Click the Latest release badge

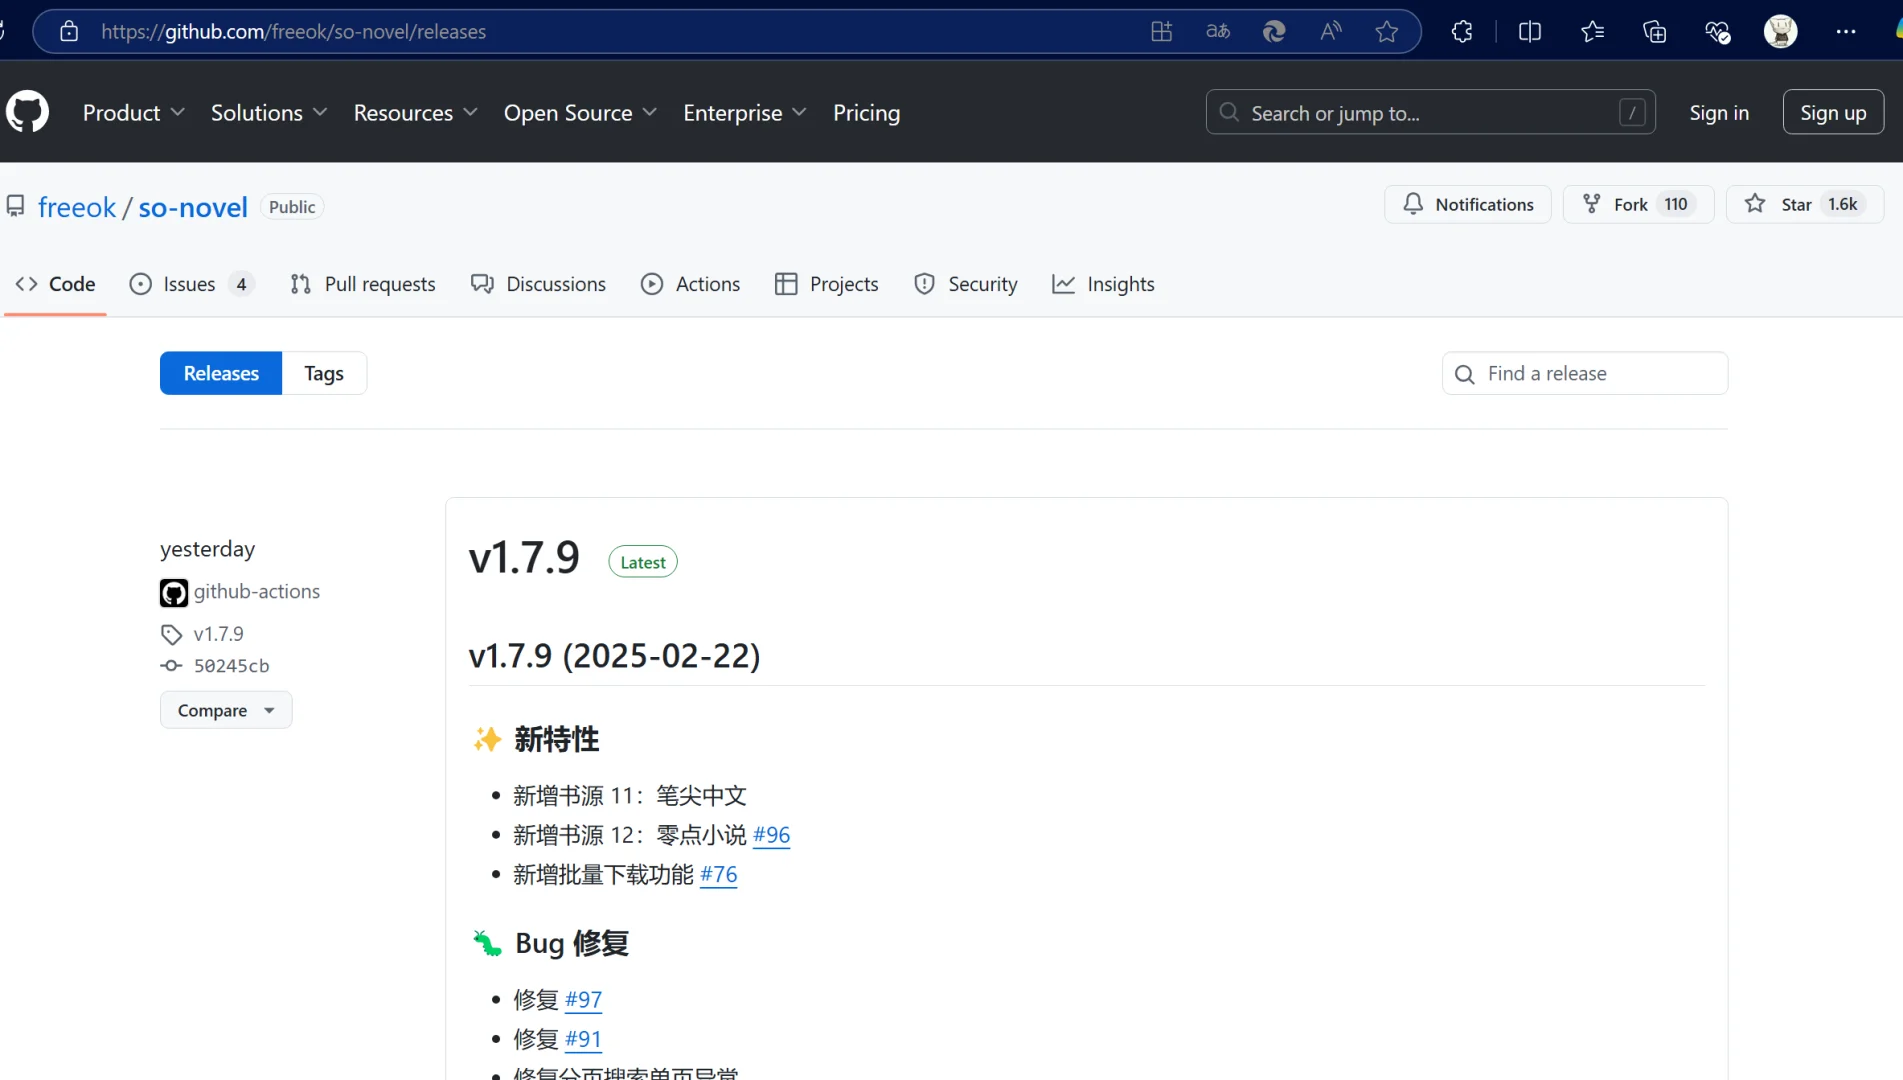tap(643, 562)
